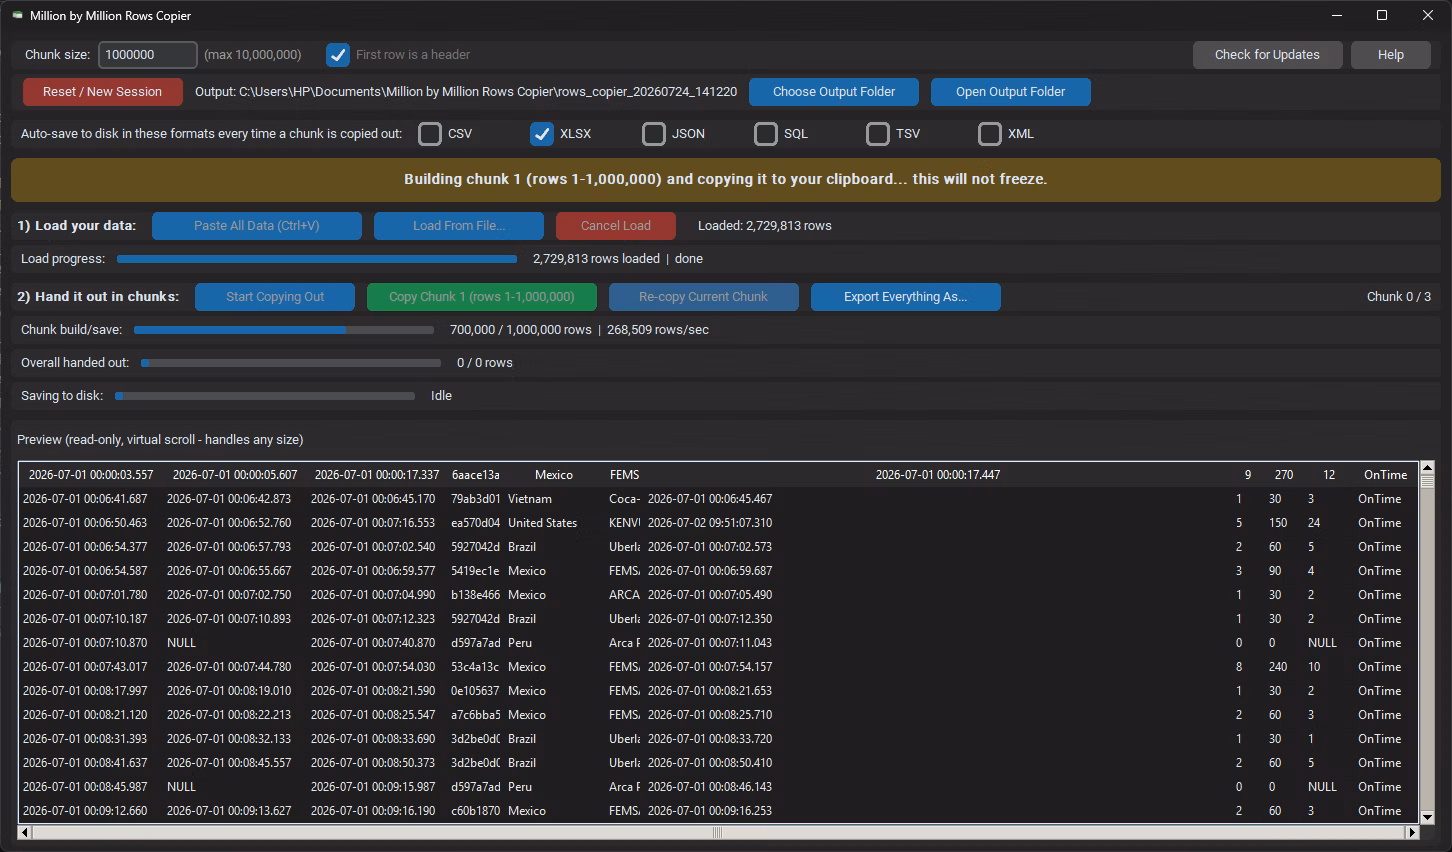Select preview cell 'c60b1870'
The height and width of the screenshot is (852, 1452).
475,811
